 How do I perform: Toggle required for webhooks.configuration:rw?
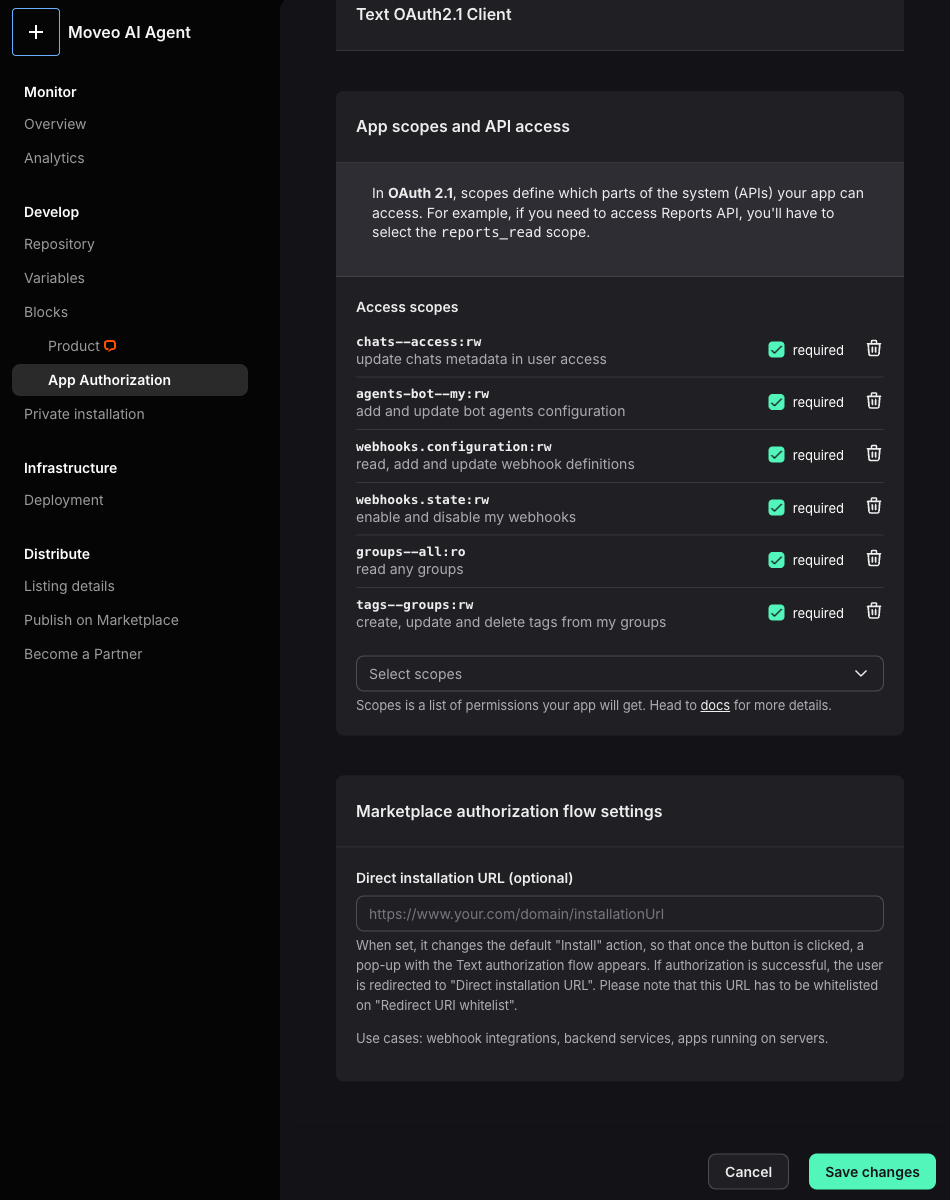click(776, 455)
